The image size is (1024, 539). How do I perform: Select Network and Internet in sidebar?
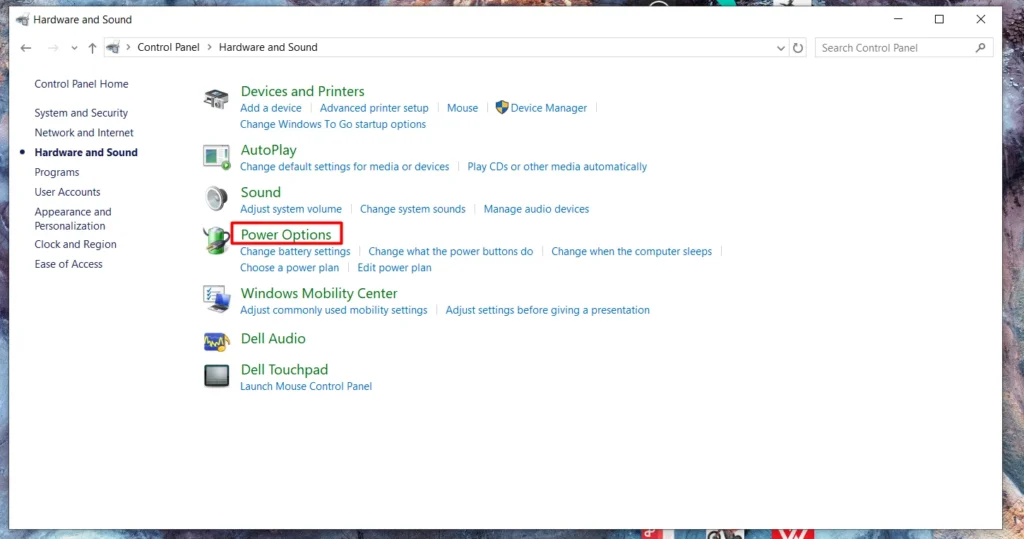pyautogui.click(x=84, y=133)
